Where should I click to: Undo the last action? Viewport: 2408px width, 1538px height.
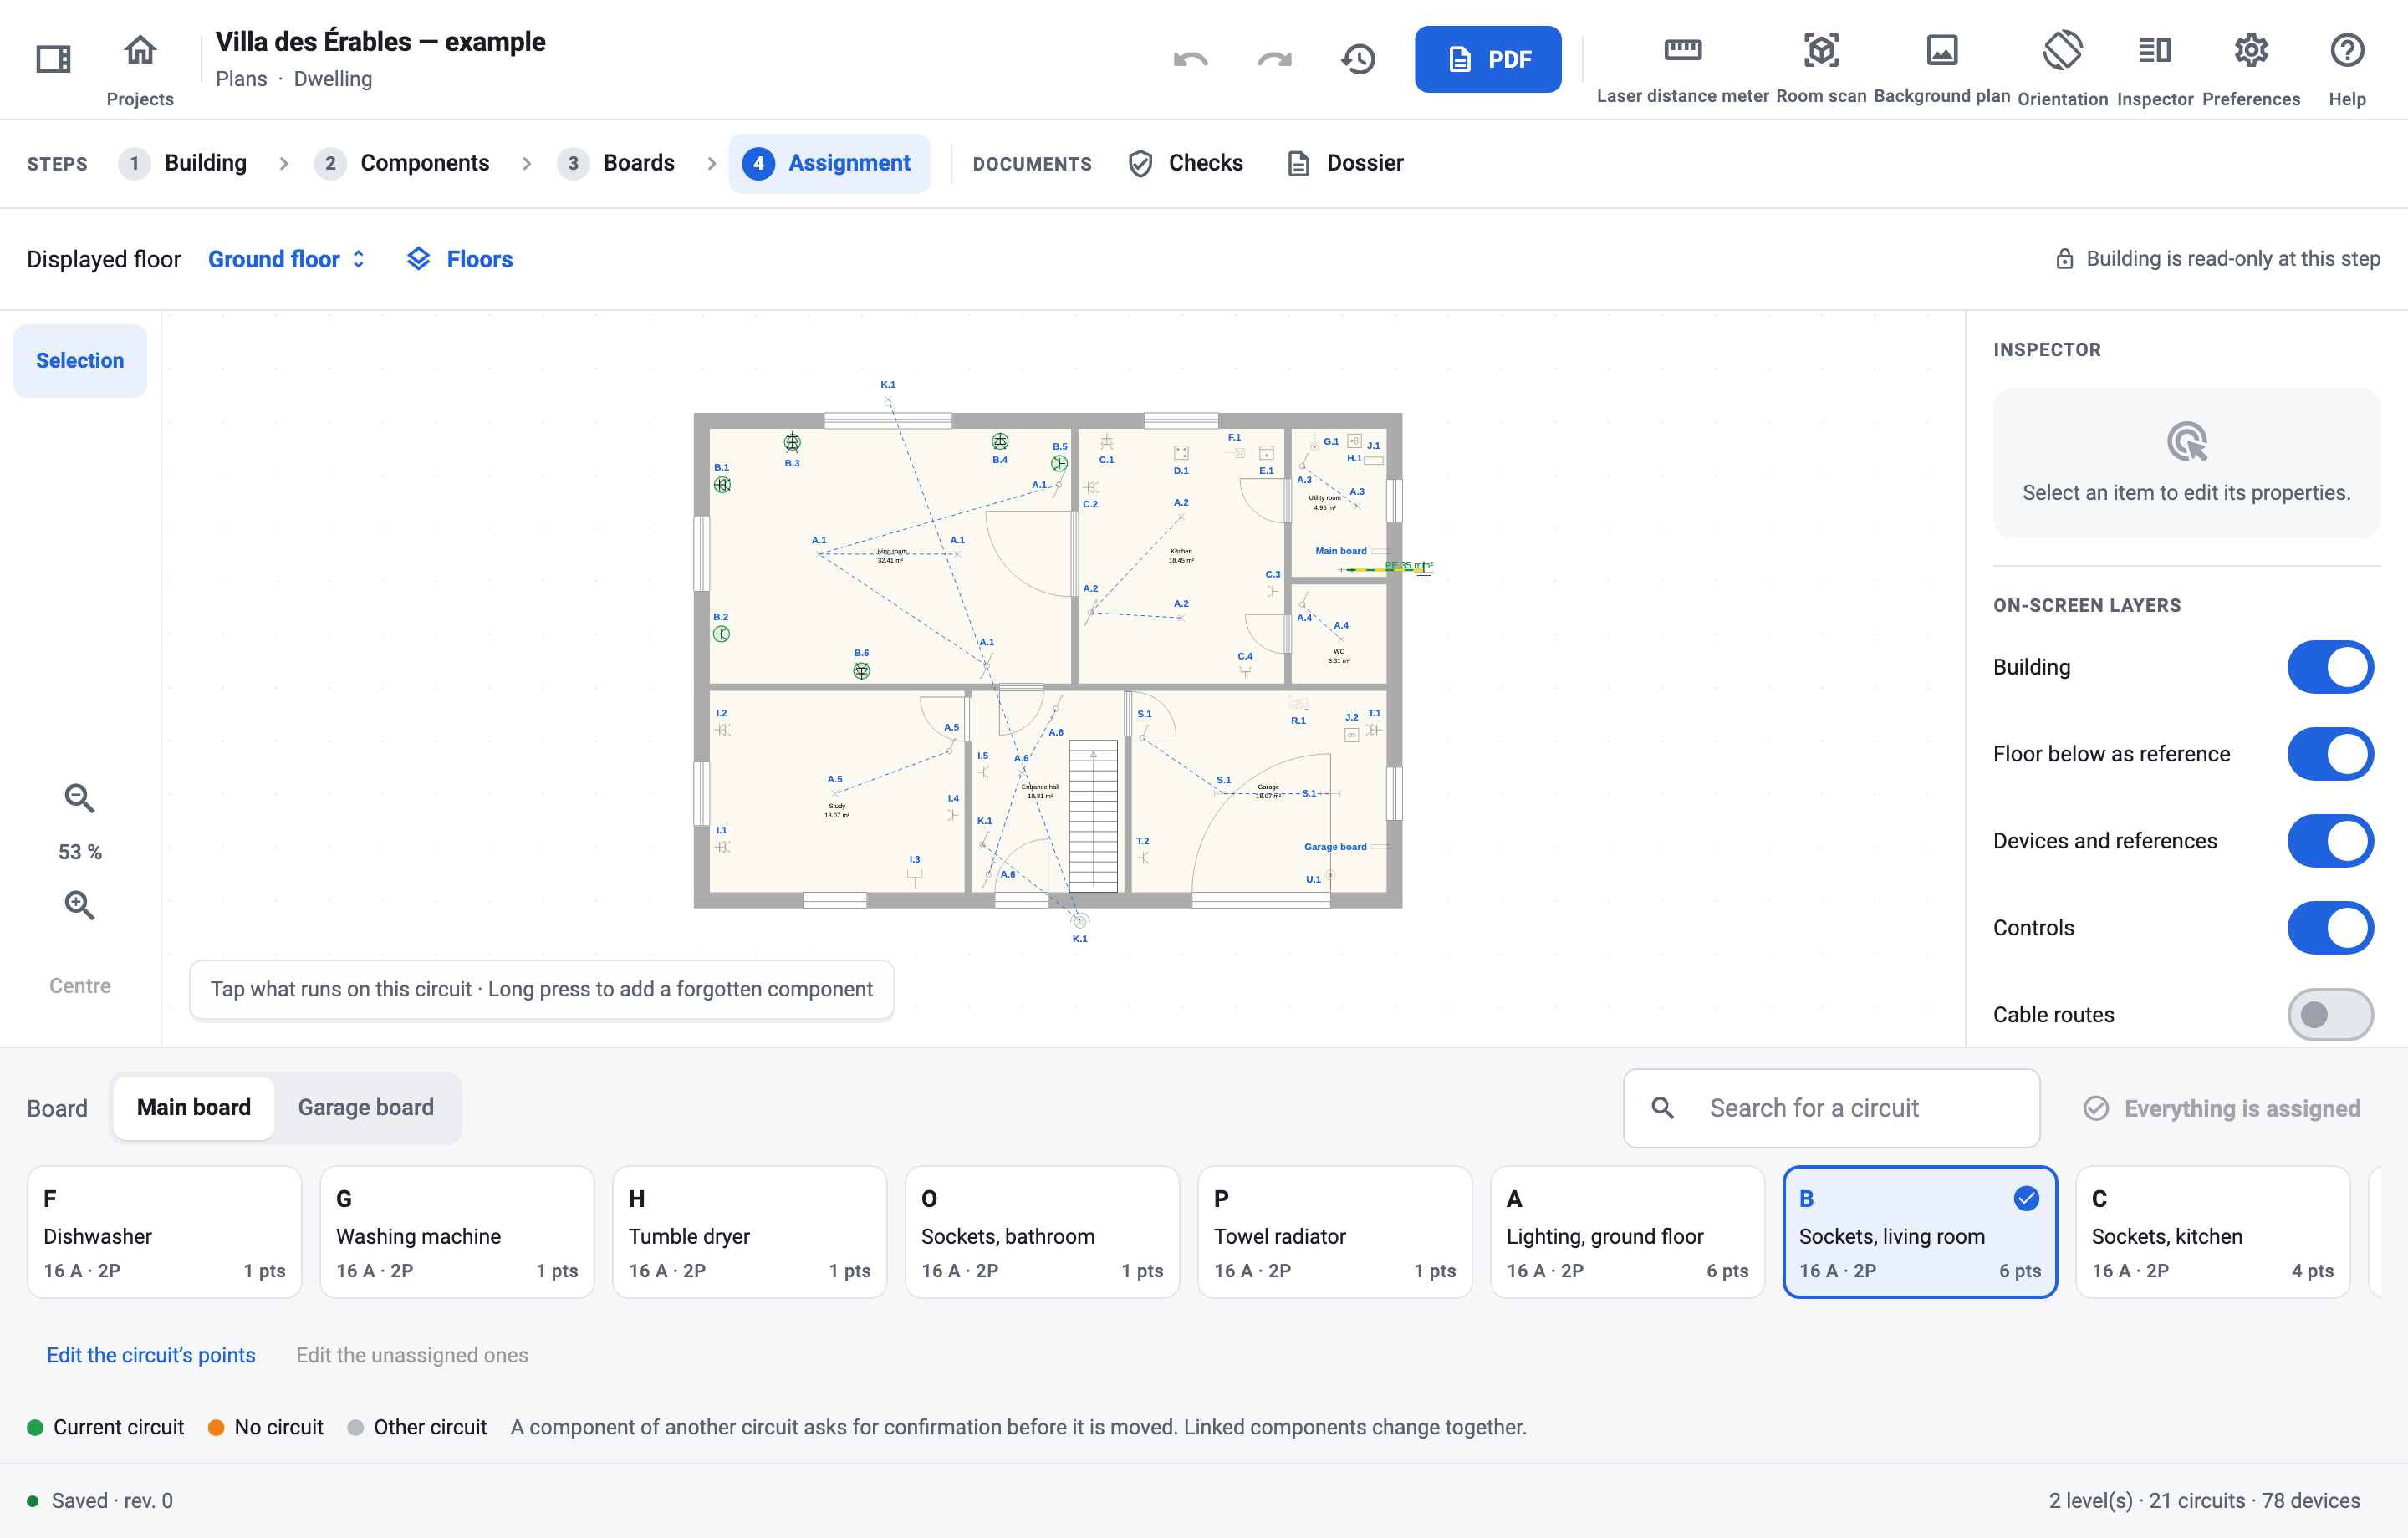coord(1190,59)
